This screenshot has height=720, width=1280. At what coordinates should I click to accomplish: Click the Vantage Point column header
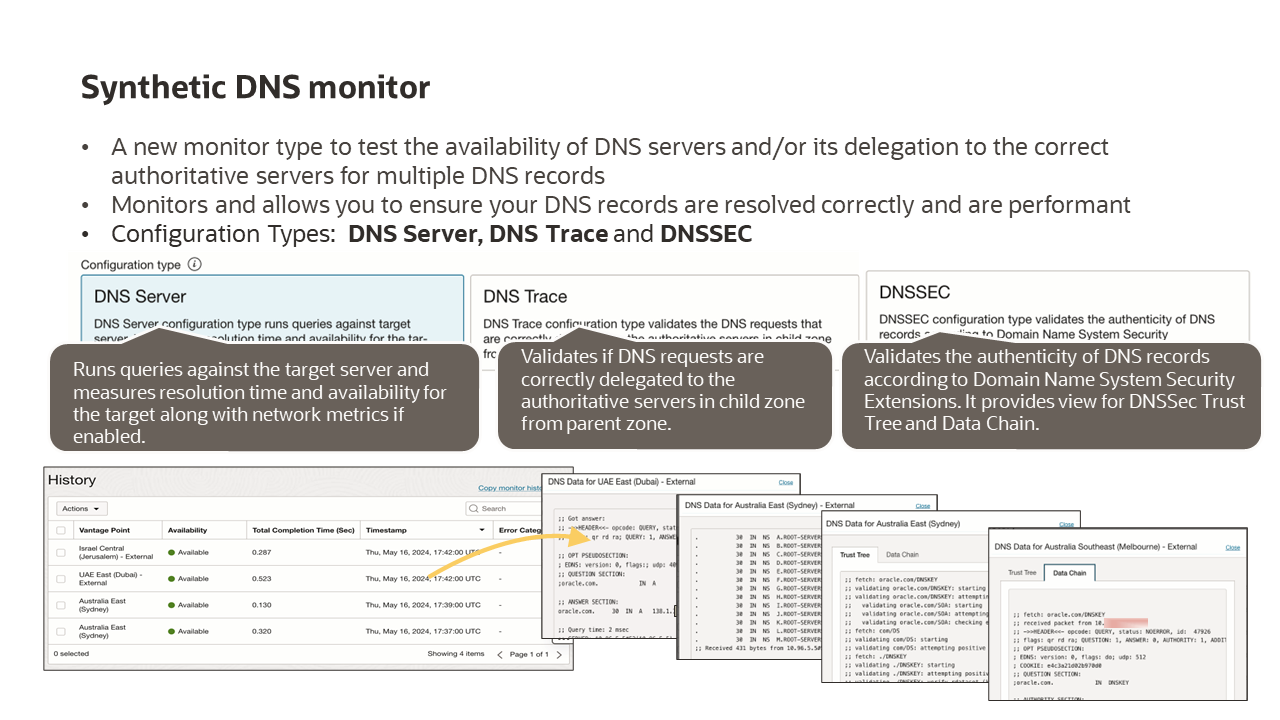click(x=105, y=530)
